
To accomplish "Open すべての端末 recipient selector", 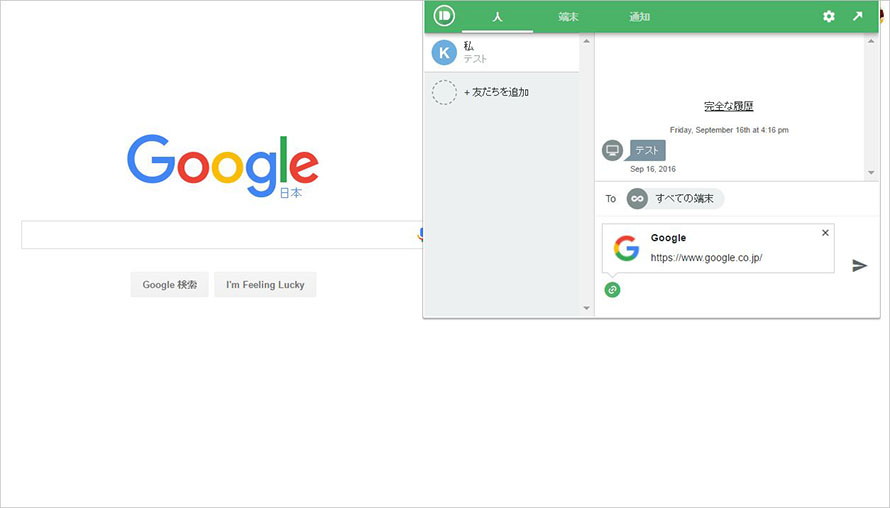I will [675, 199].
